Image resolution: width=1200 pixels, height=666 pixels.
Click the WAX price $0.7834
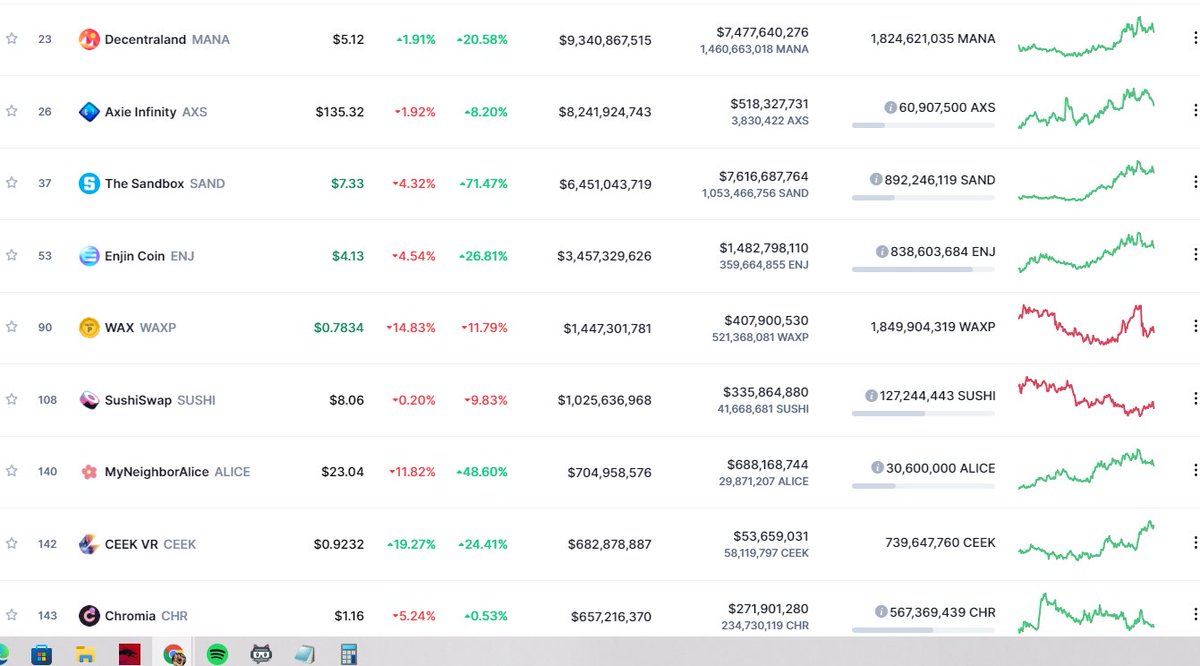pyautogui.click(x=339, y=328)
